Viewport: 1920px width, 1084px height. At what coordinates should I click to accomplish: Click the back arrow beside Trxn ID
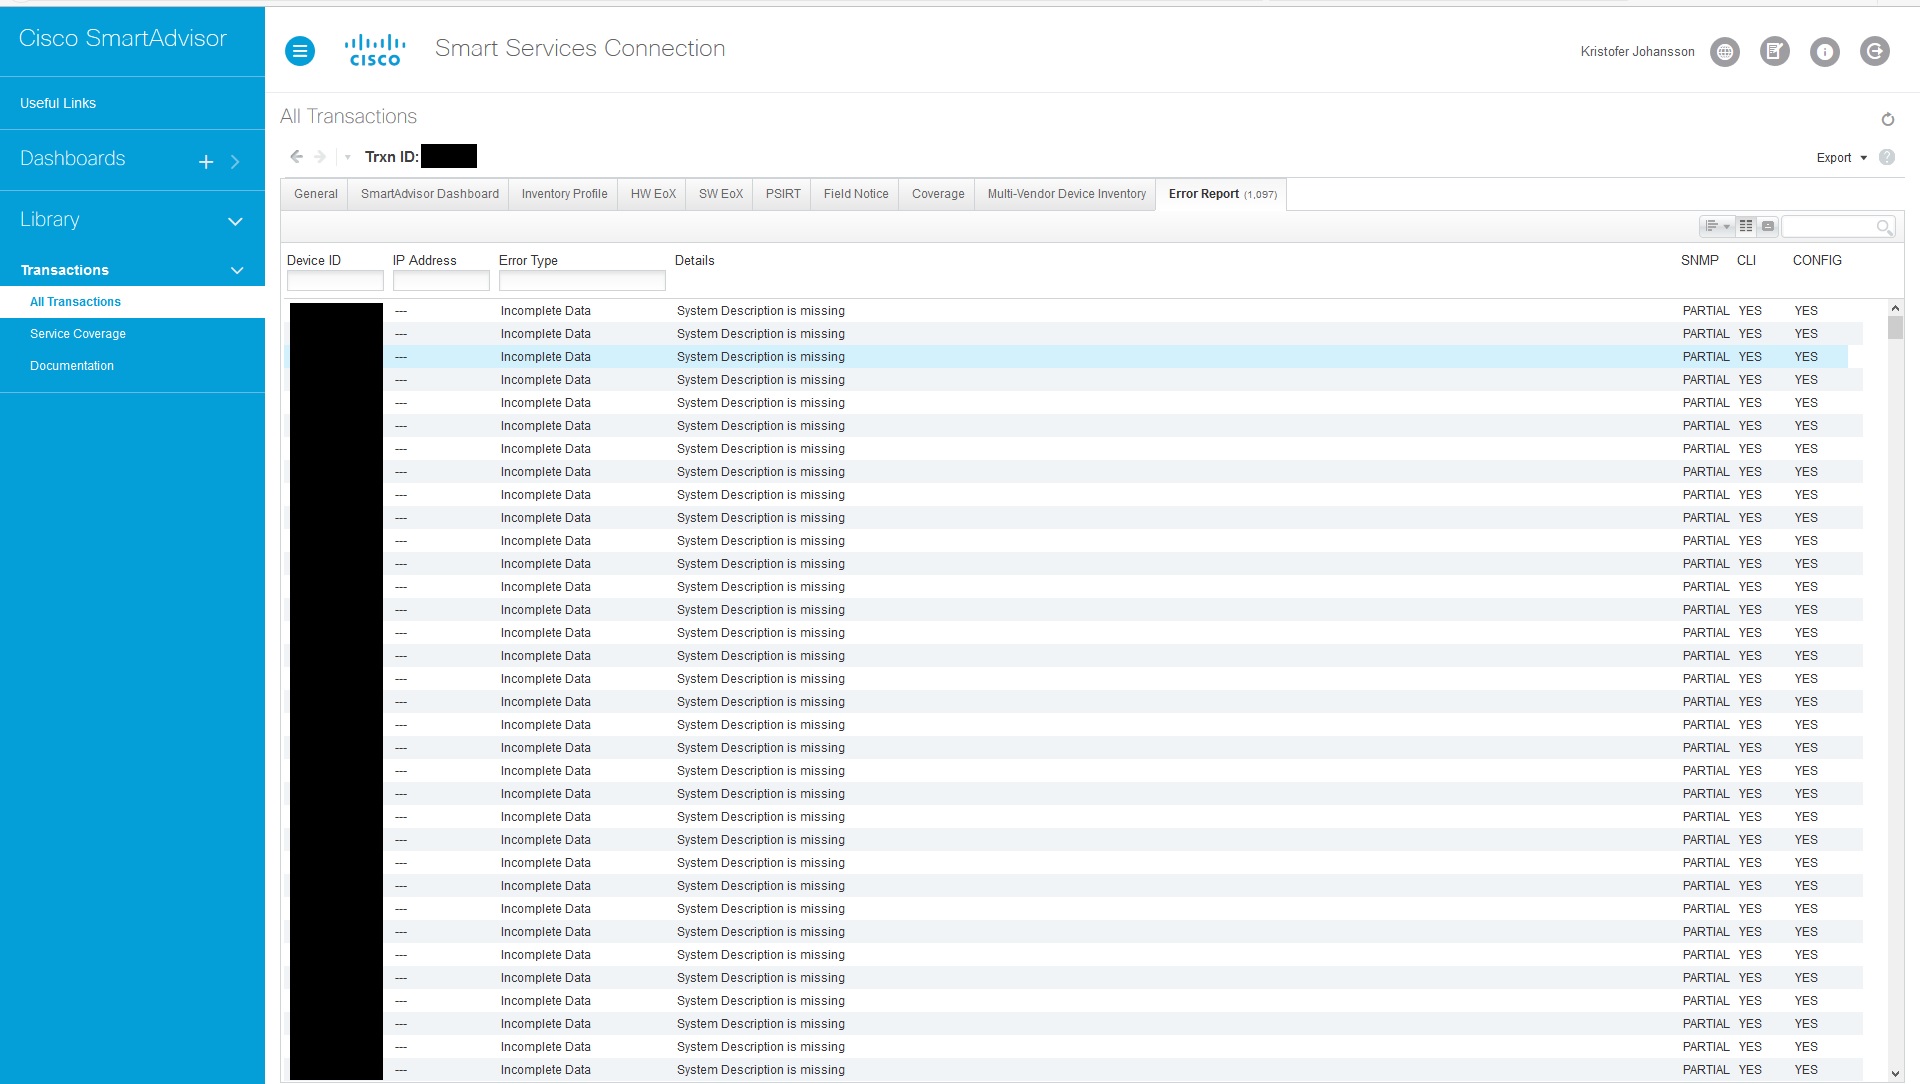tap(296, 156)
